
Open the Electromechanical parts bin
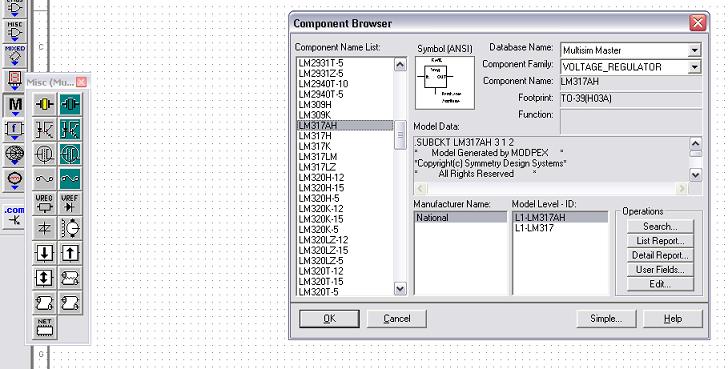click(14, 180)
